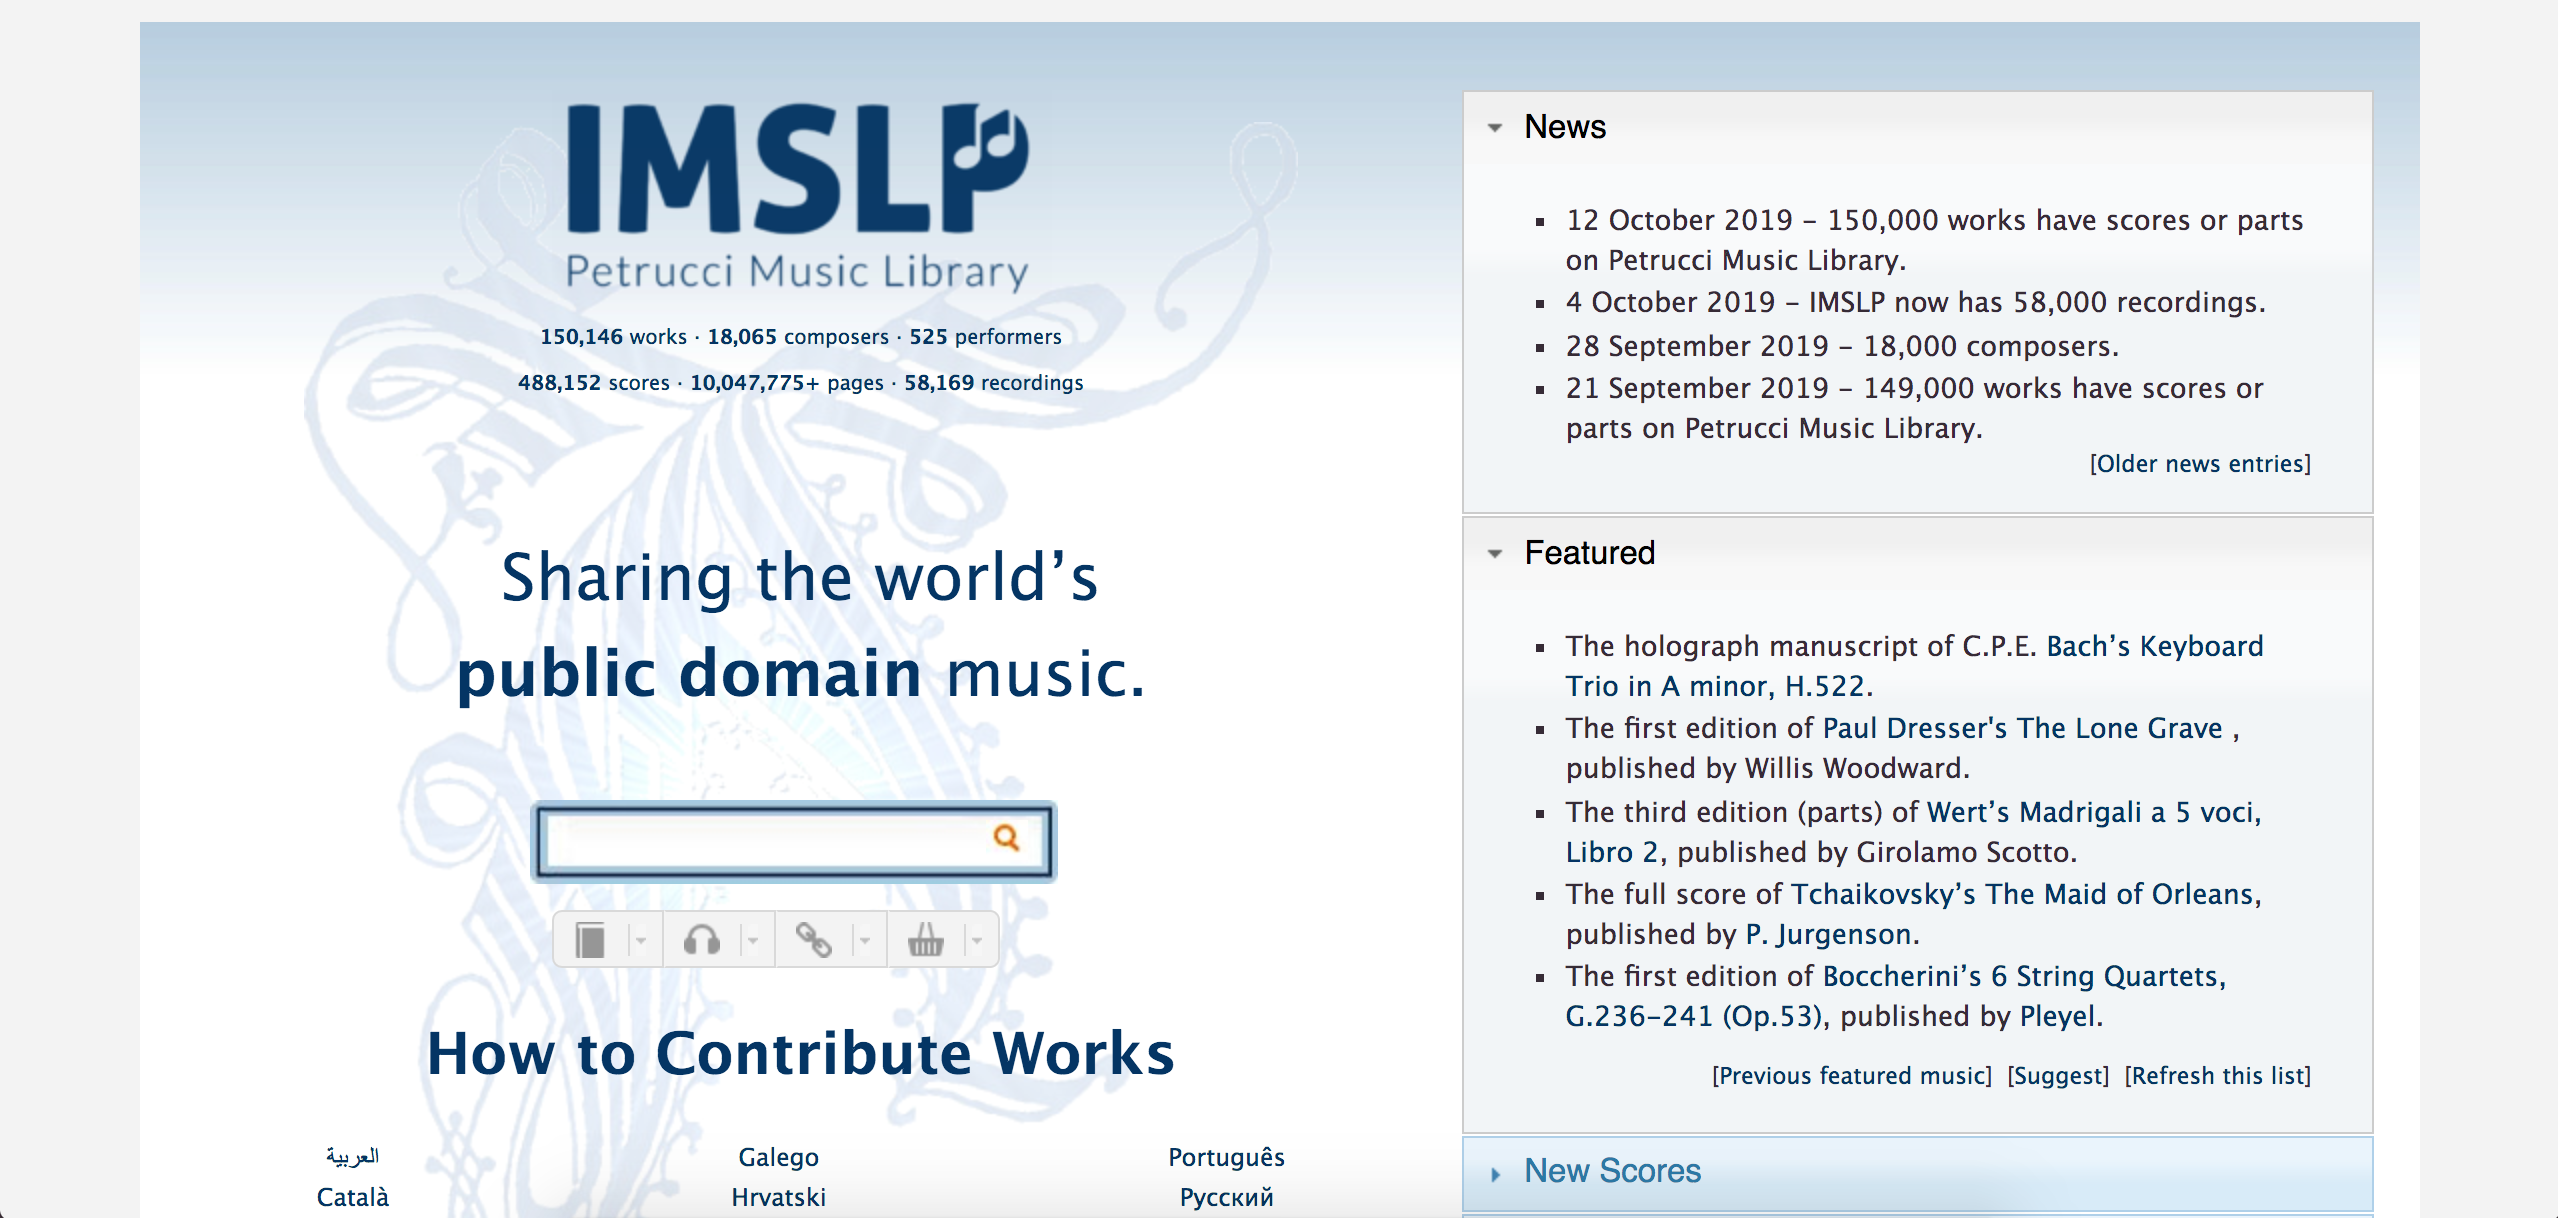Open the 525 performers link
Image resolution: width=2558 pixels, height=1218 pixels.
click(x=985, y=337)
